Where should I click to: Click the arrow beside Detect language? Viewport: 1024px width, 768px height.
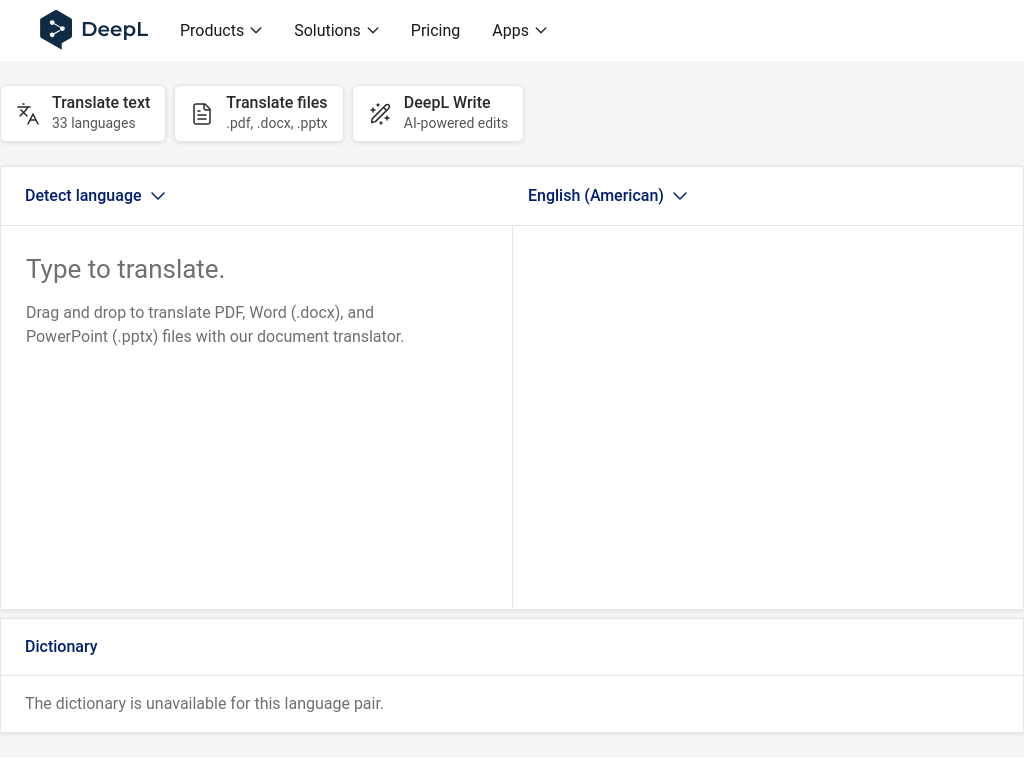click(x=158, y=196)
